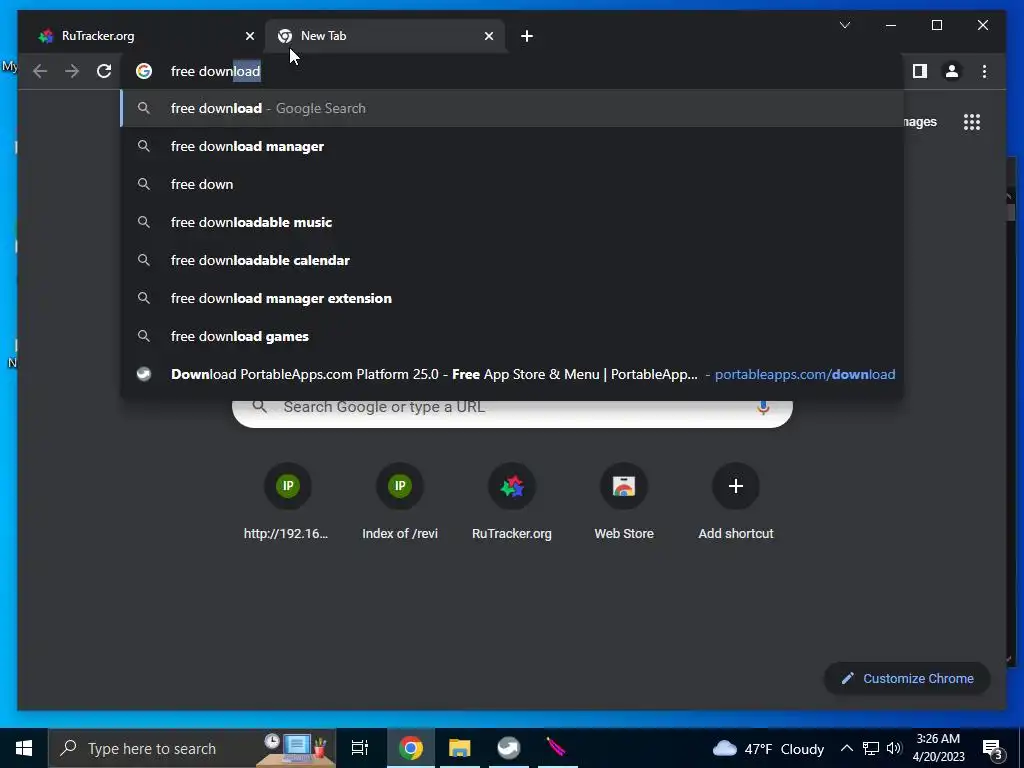Viewport: 1024px width, 768px height.
Task: Click the taskbar 'Type here to search' box
Action: click(x=192, y=748)
